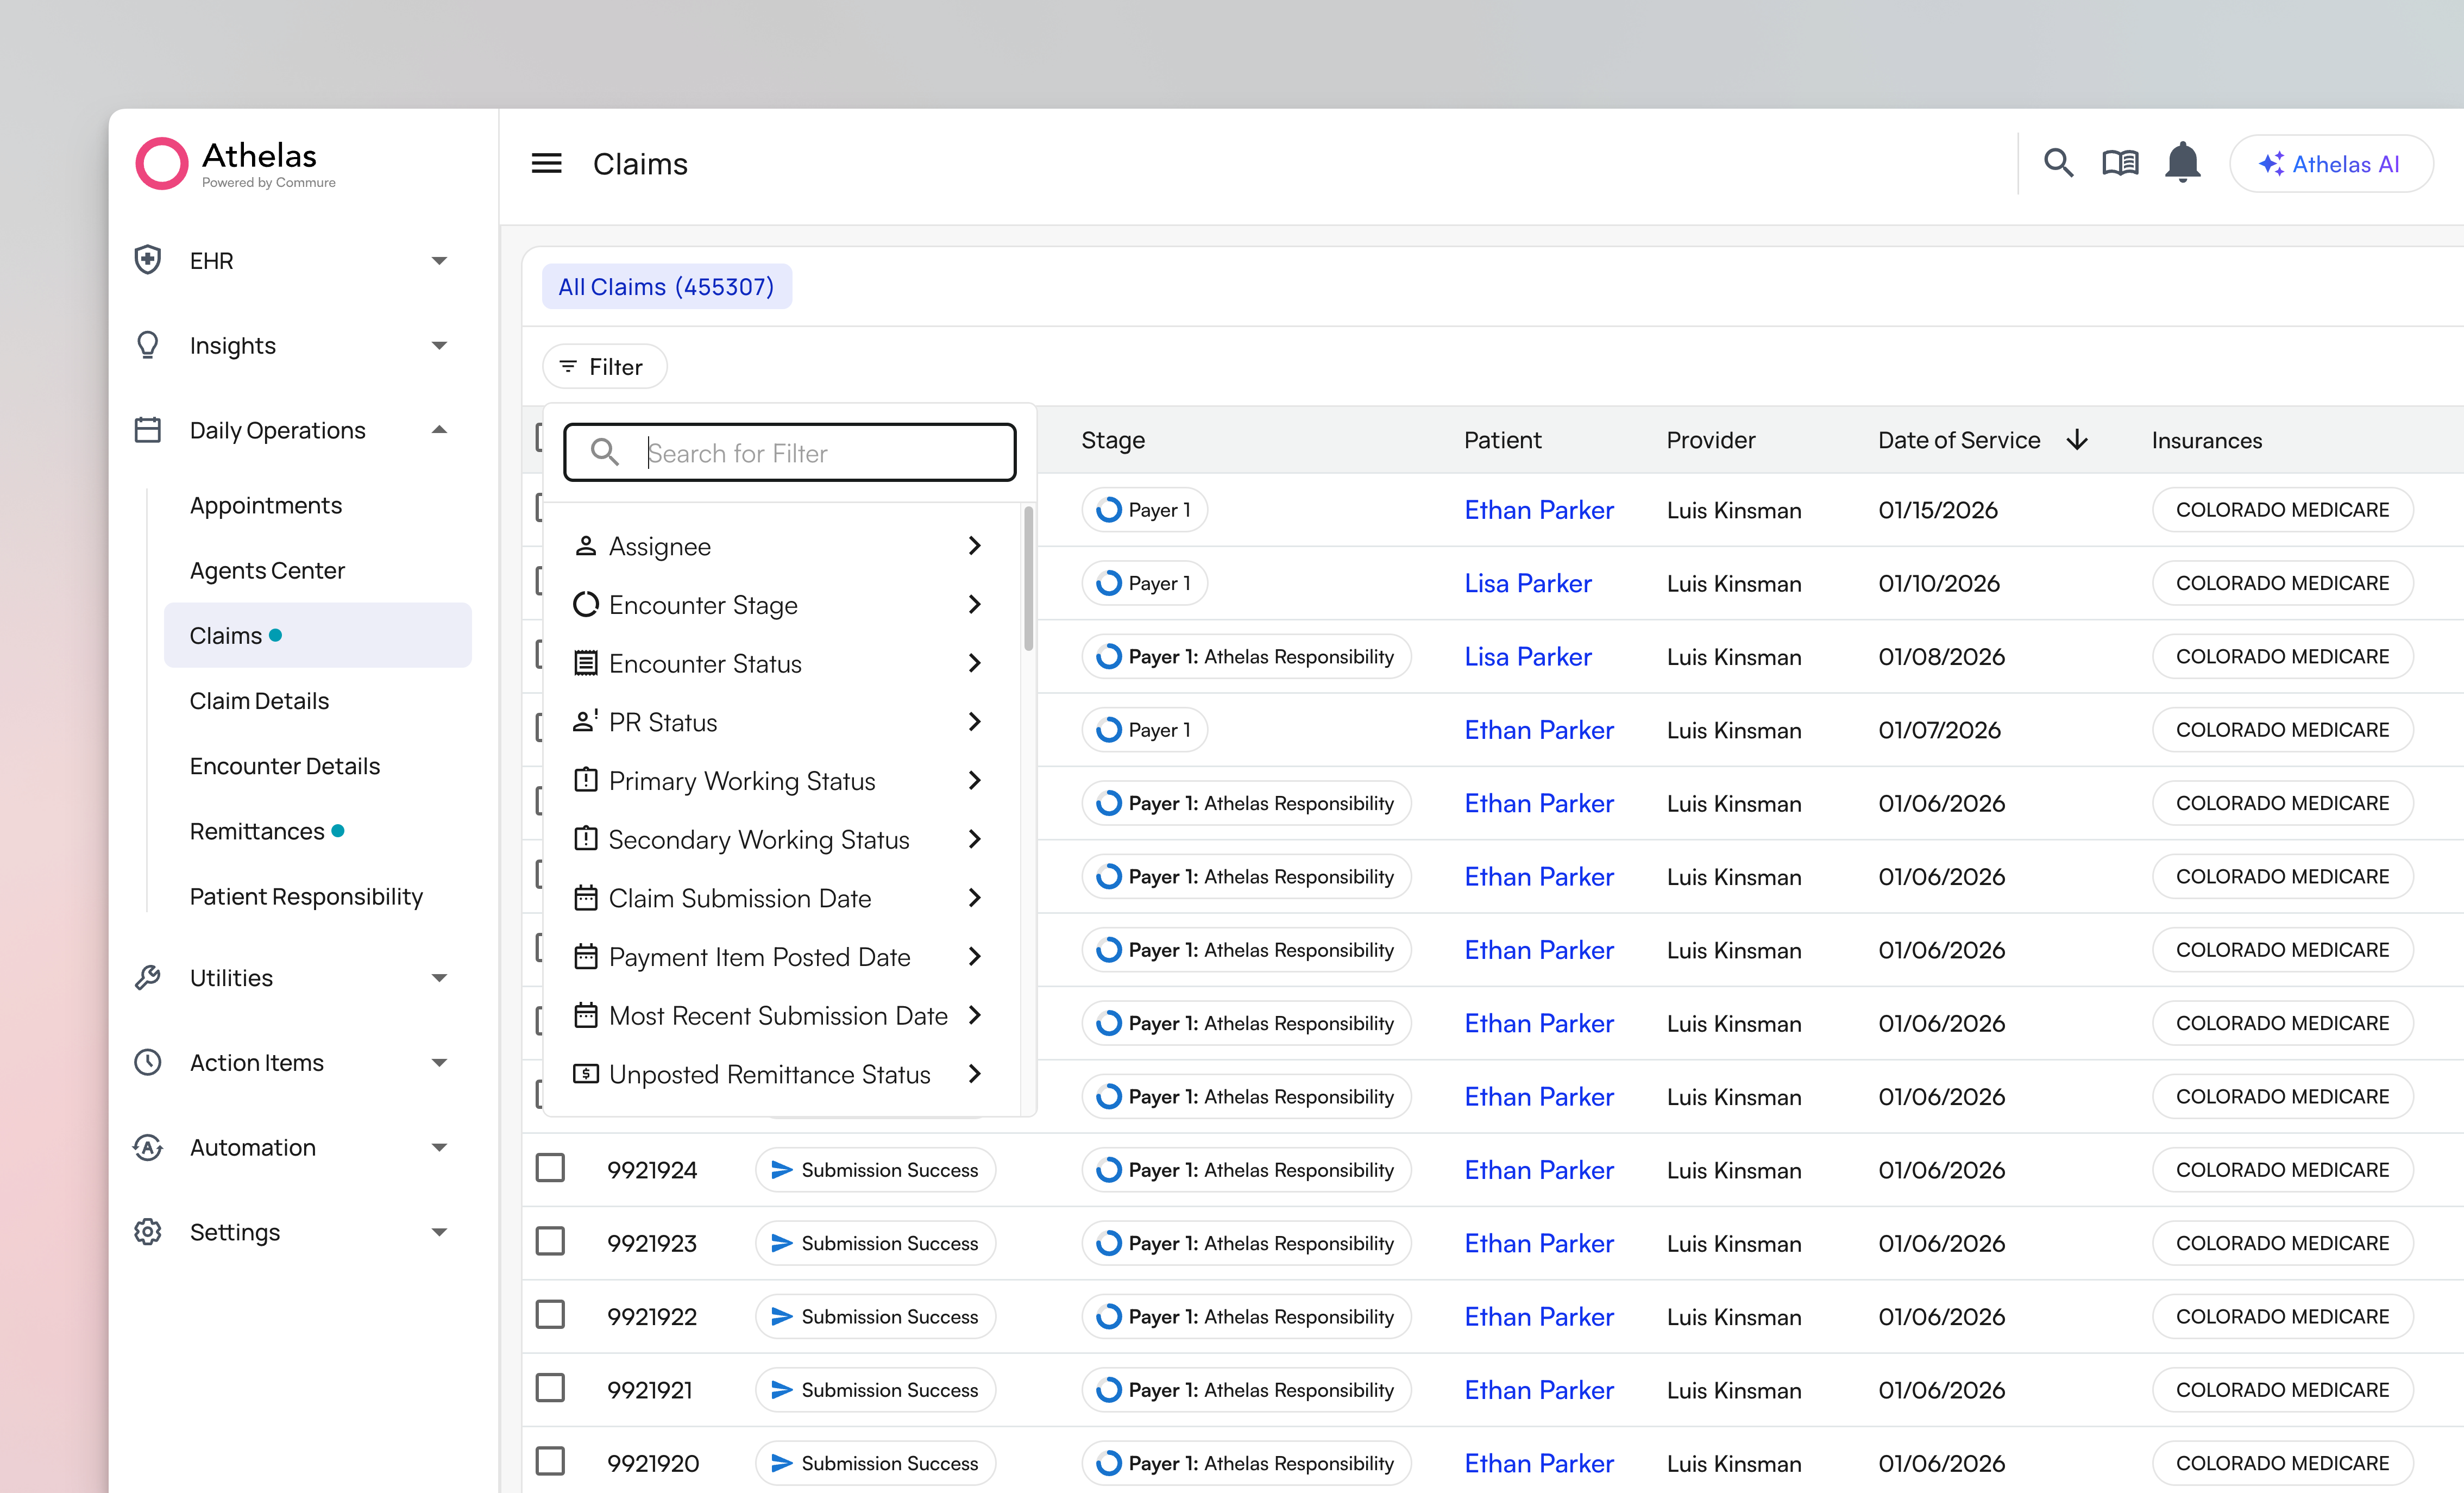Tick the checkbox for claim 9921922
Viewport: 2464px width, 1493px height.
(551, 1315)
